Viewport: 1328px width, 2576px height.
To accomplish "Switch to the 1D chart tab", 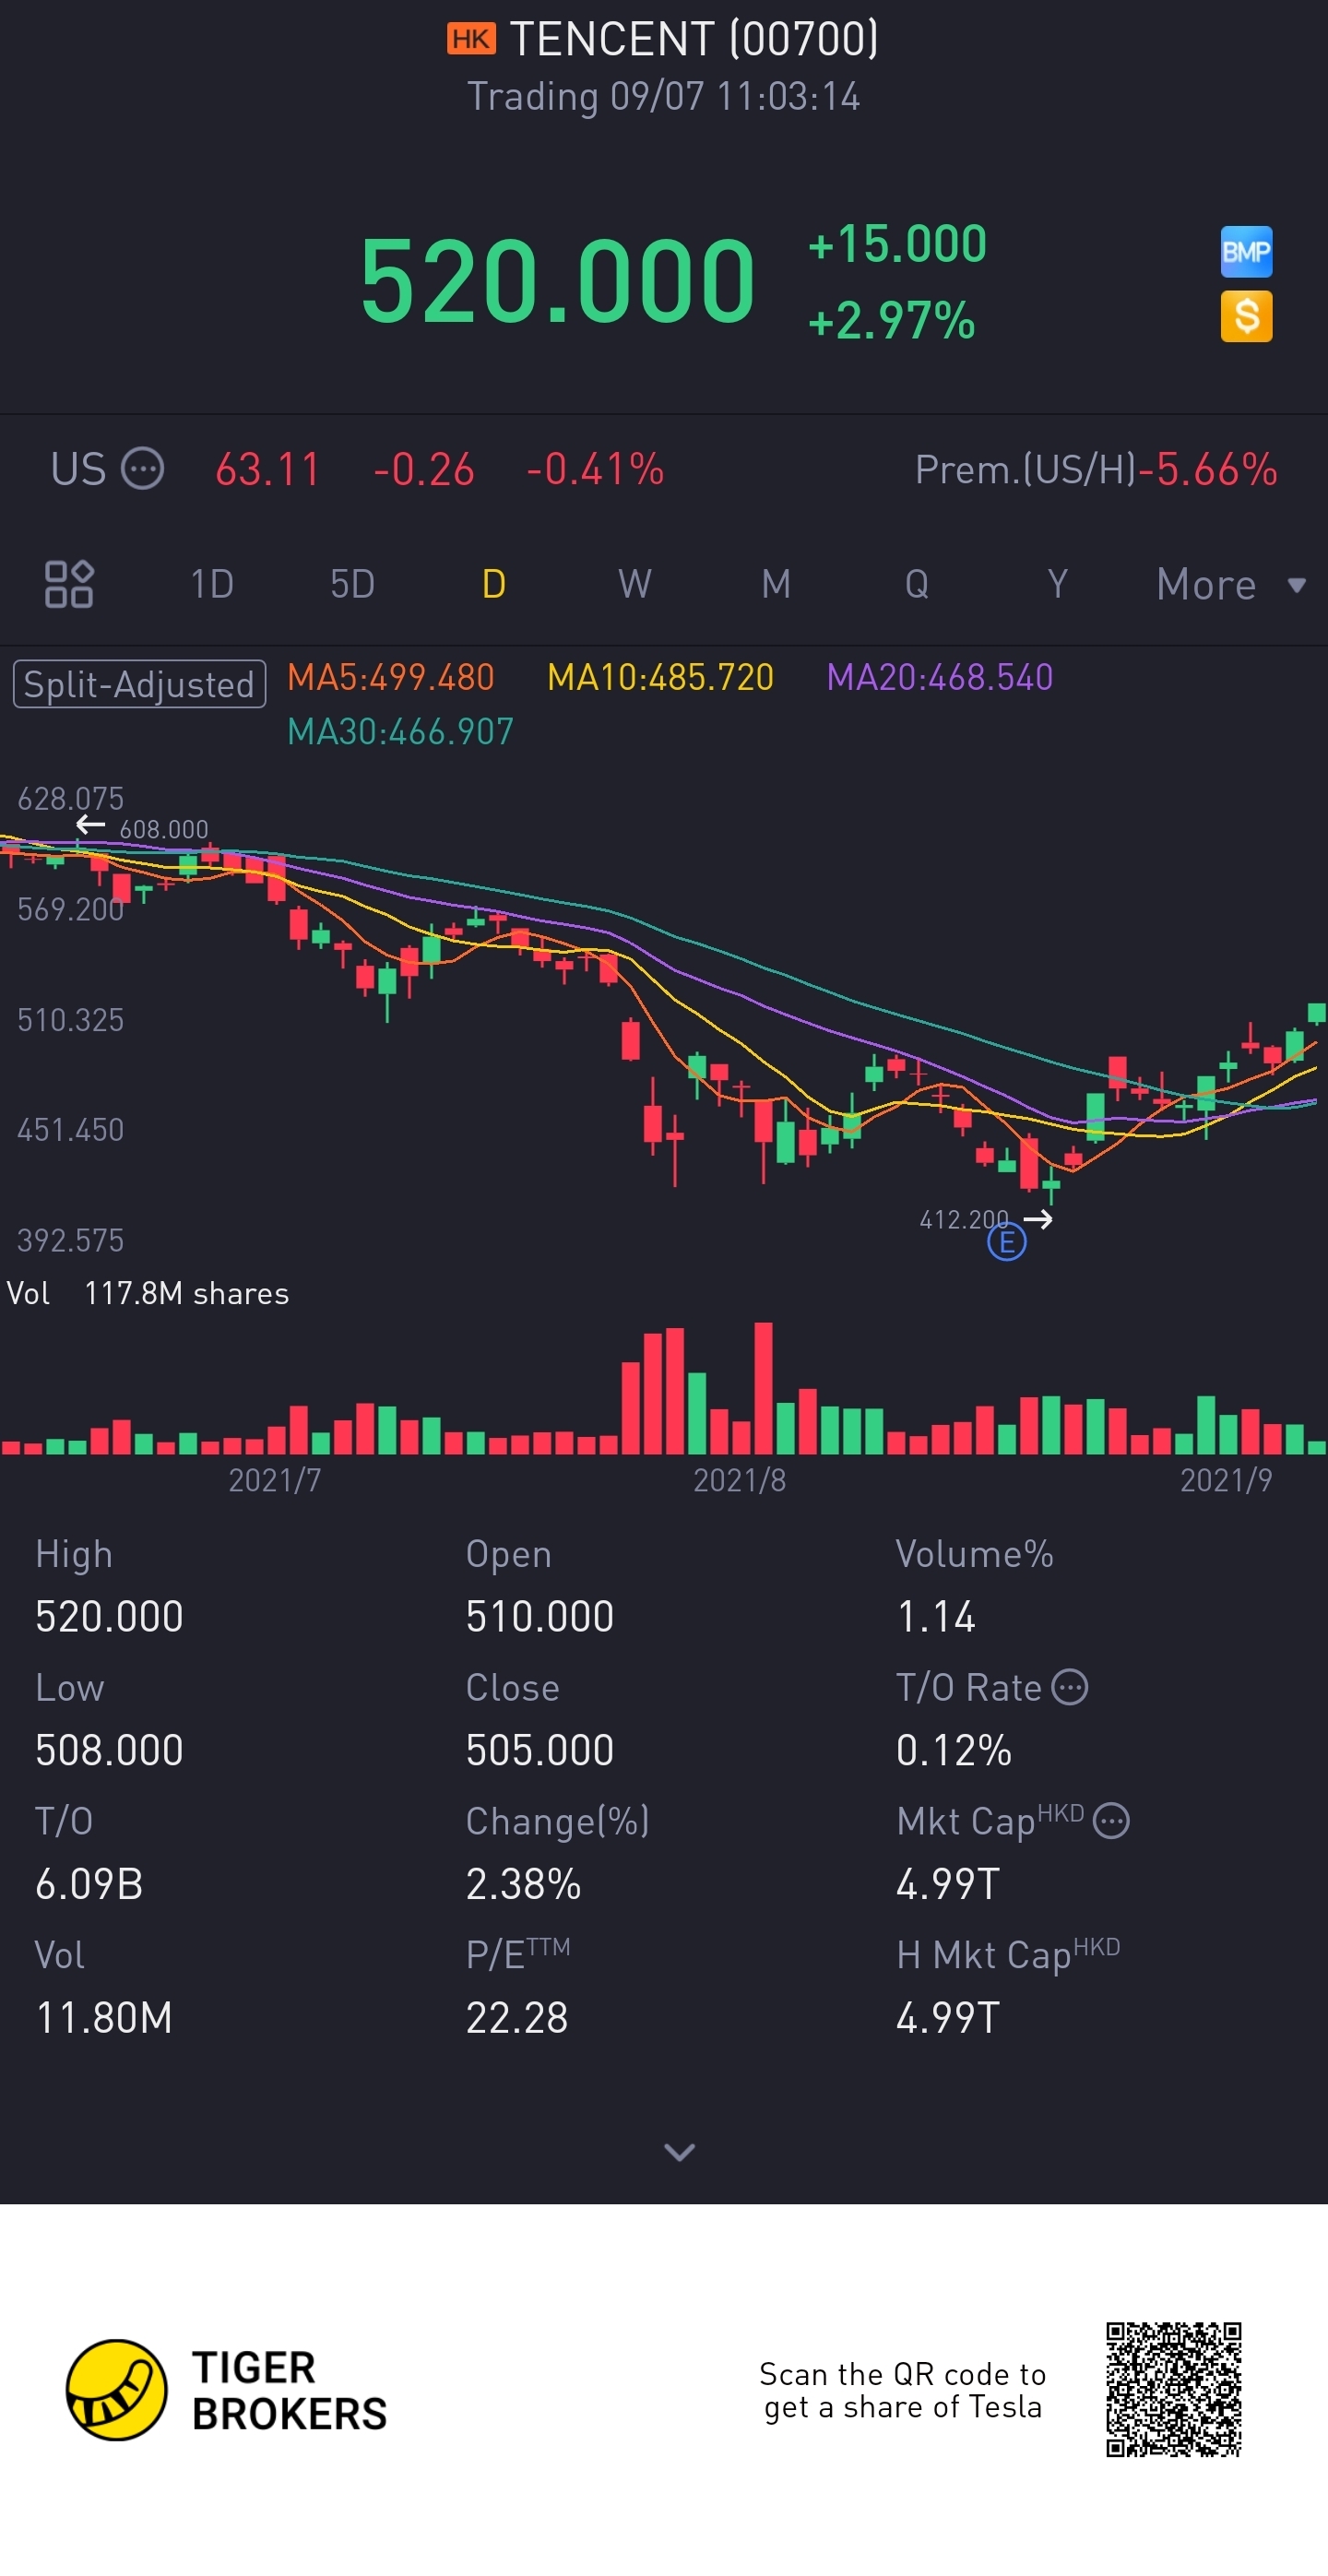I will (212, 584).
